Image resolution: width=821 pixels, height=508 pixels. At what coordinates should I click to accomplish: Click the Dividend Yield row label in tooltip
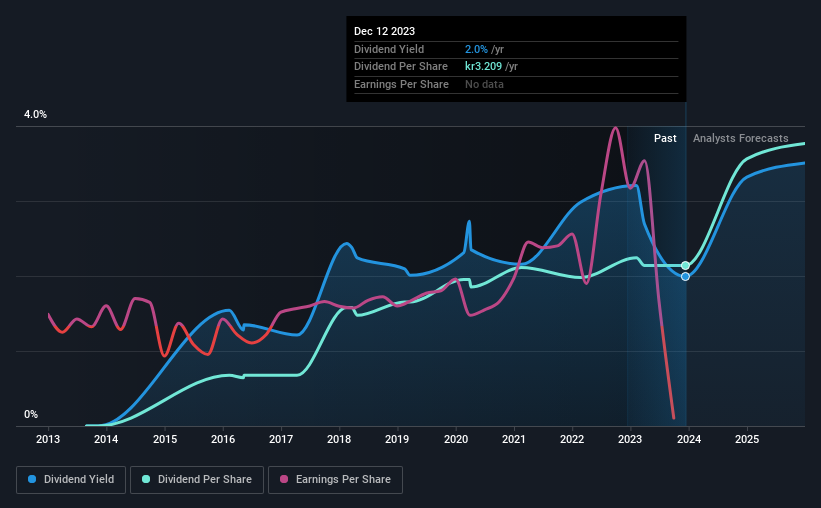389,49
